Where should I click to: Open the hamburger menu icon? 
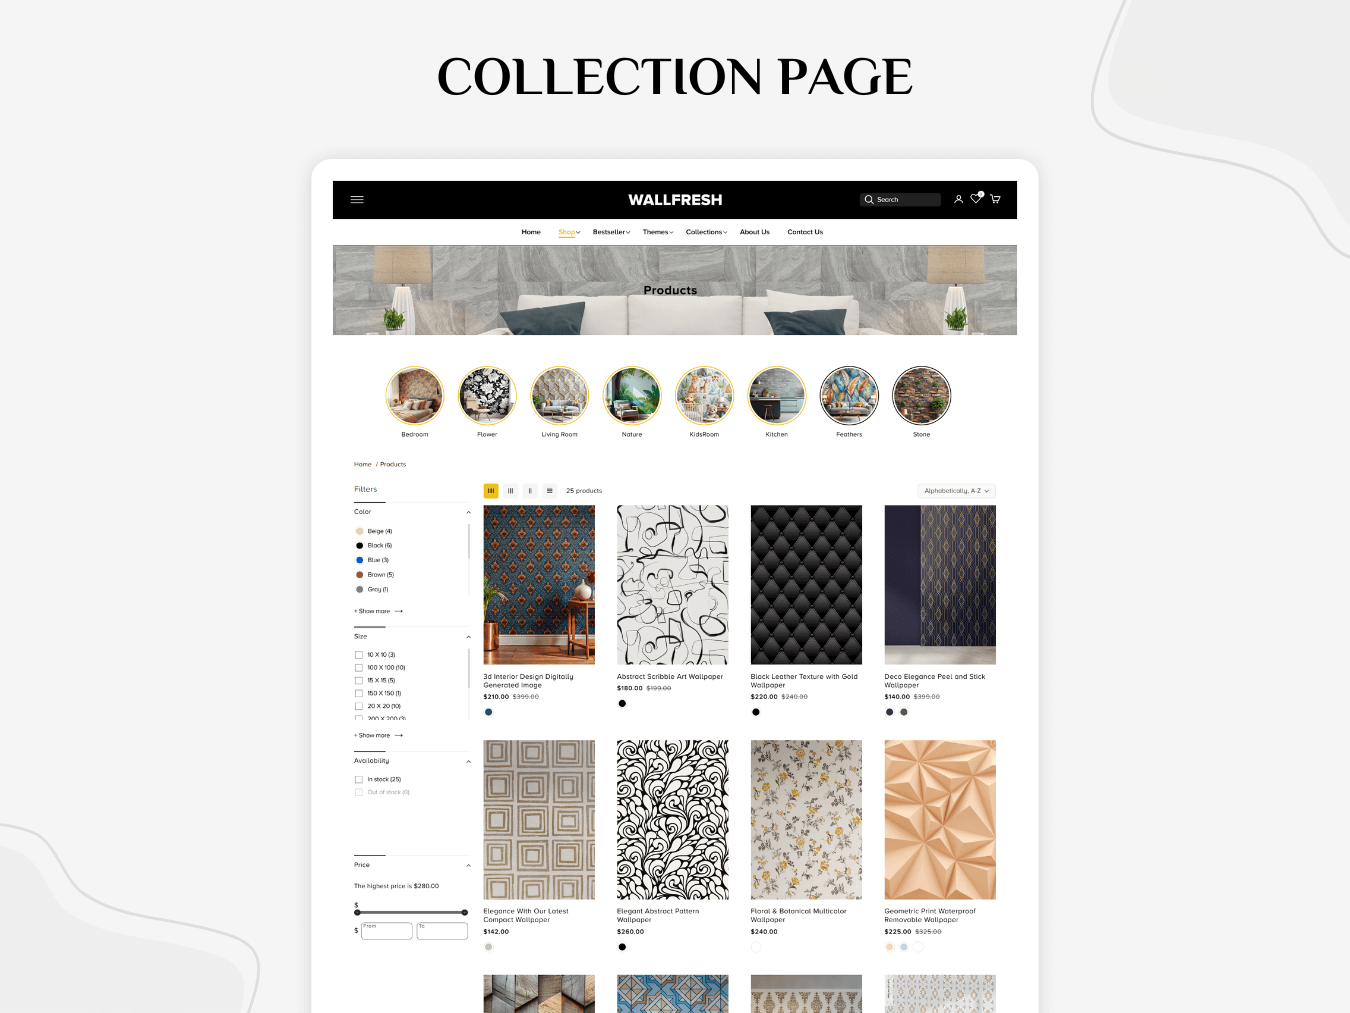click(356, 199)
